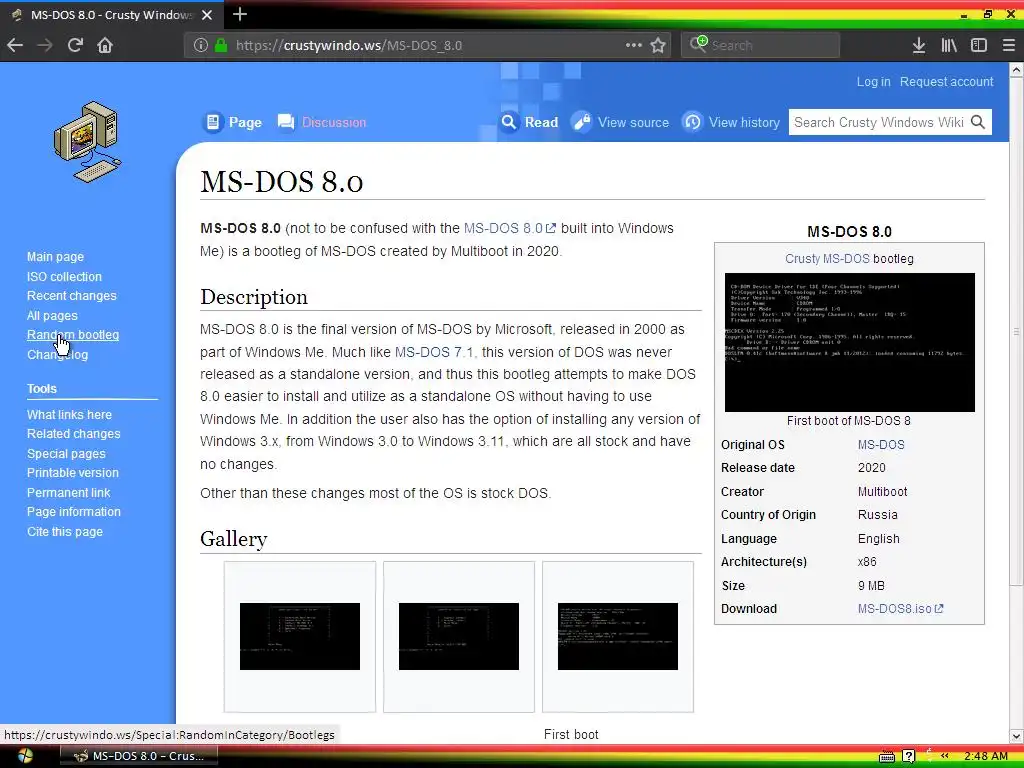Open the View source tab
Image resolution: width=1024 pixels, height=768 pixels.
click(x=620, y=122)
